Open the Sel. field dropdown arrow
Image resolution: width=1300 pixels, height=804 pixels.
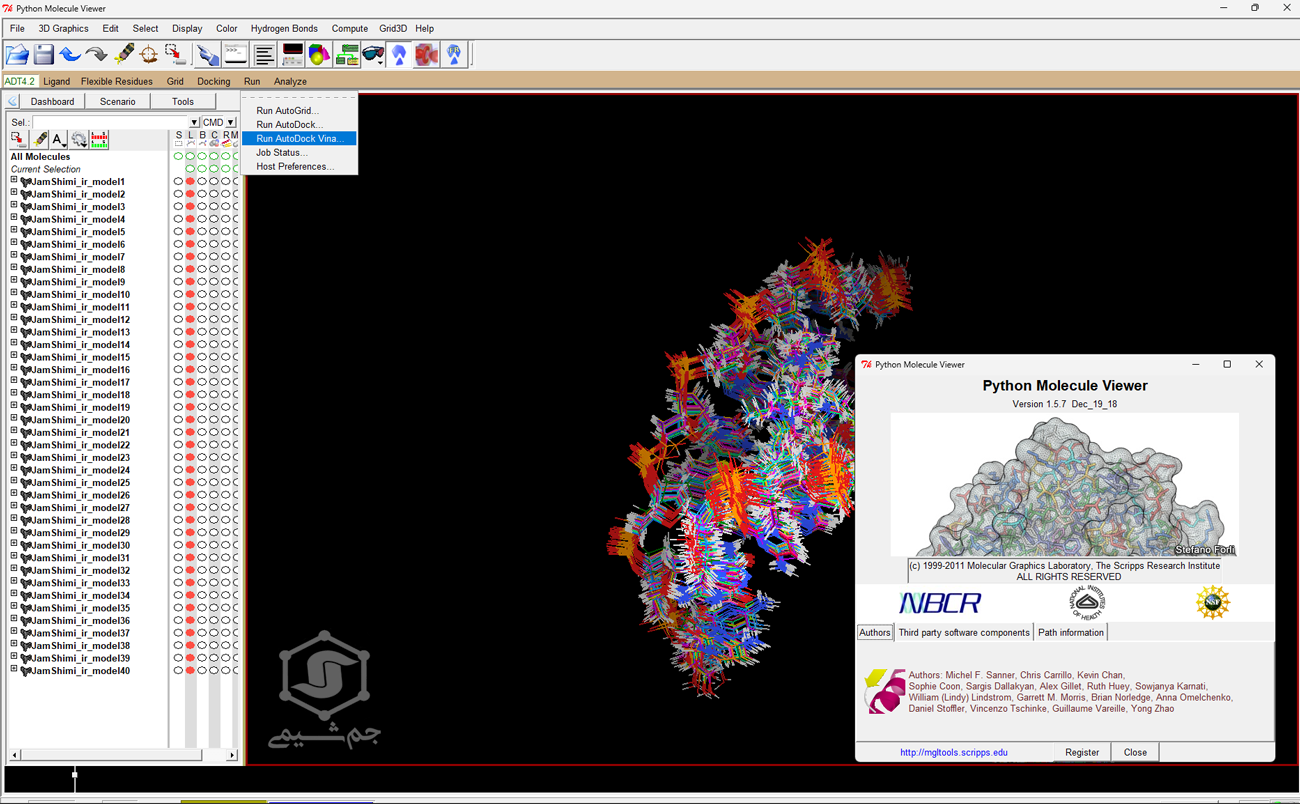[194, 122]
